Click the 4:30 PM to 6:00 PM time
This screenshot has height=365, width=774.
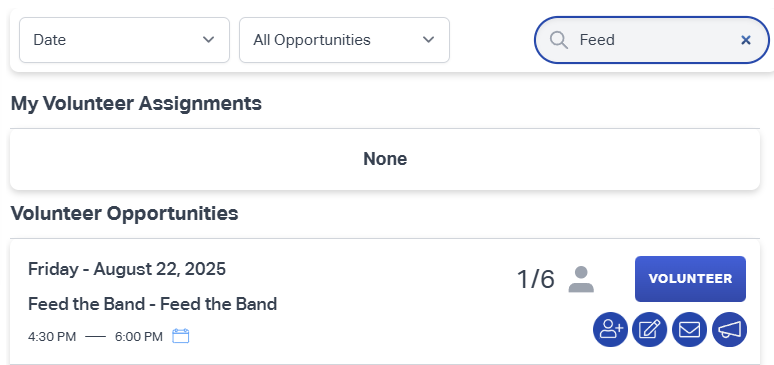(x=95, y=337)
